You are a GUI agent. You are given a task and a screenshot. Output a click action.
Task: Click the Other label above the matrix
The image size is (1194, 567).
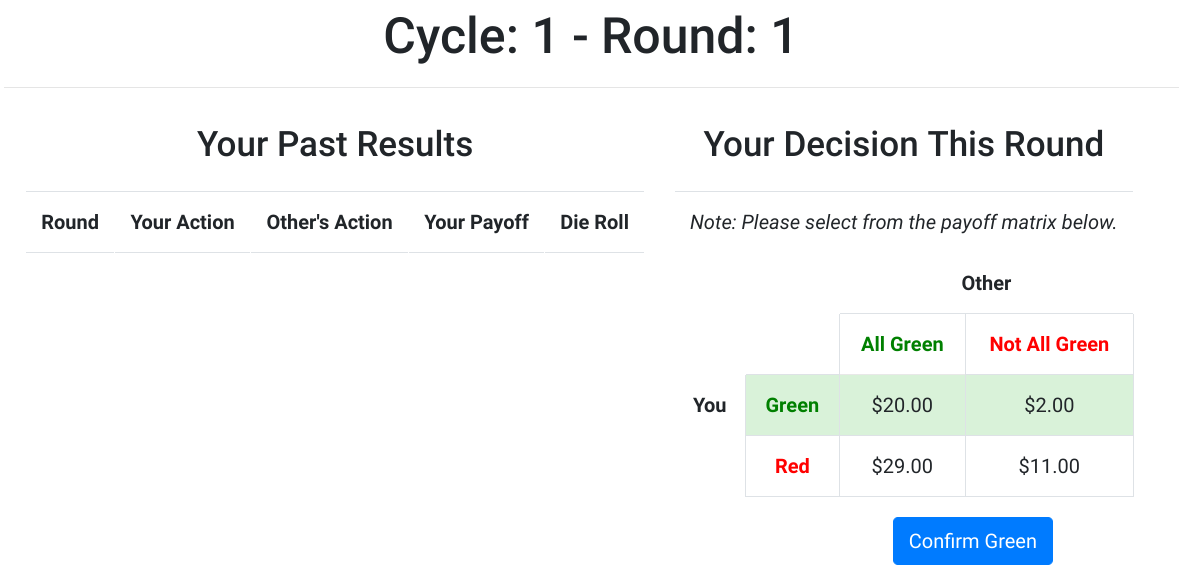[986, 283]
